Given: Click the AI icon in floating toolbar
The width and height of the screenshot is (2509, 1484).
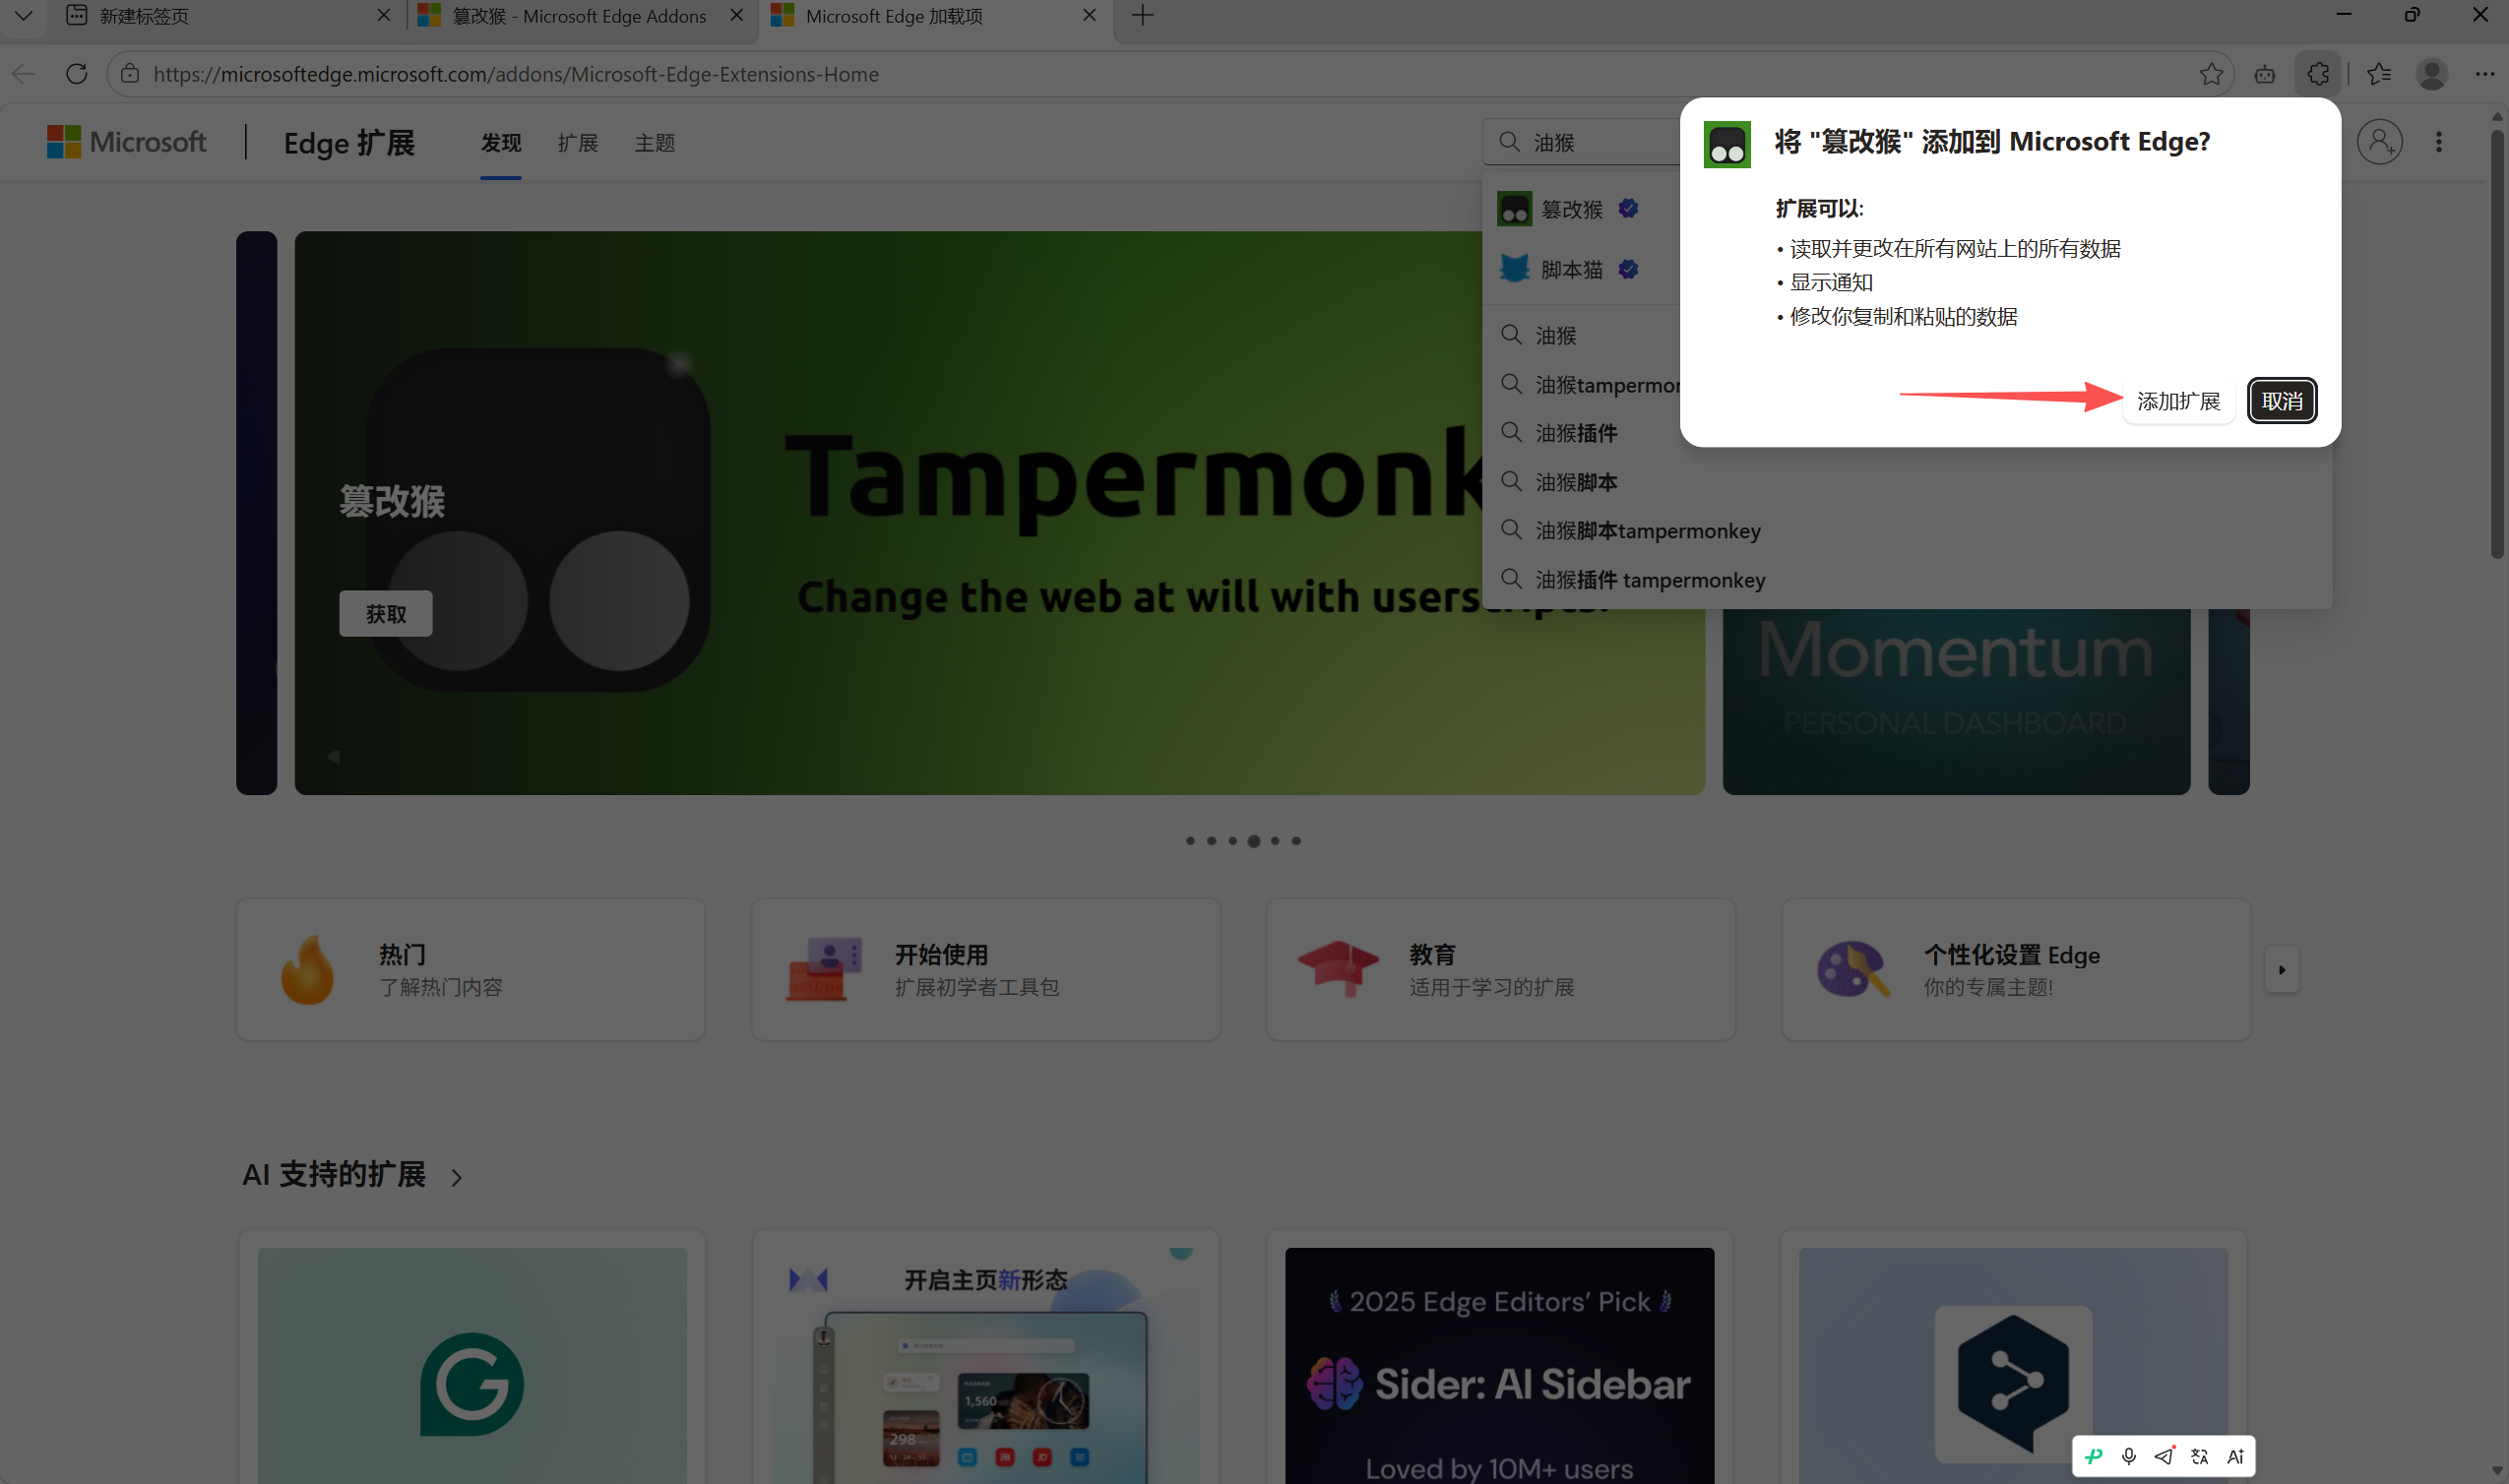Looking at the screenshot, I should tap(2235, 1456).
